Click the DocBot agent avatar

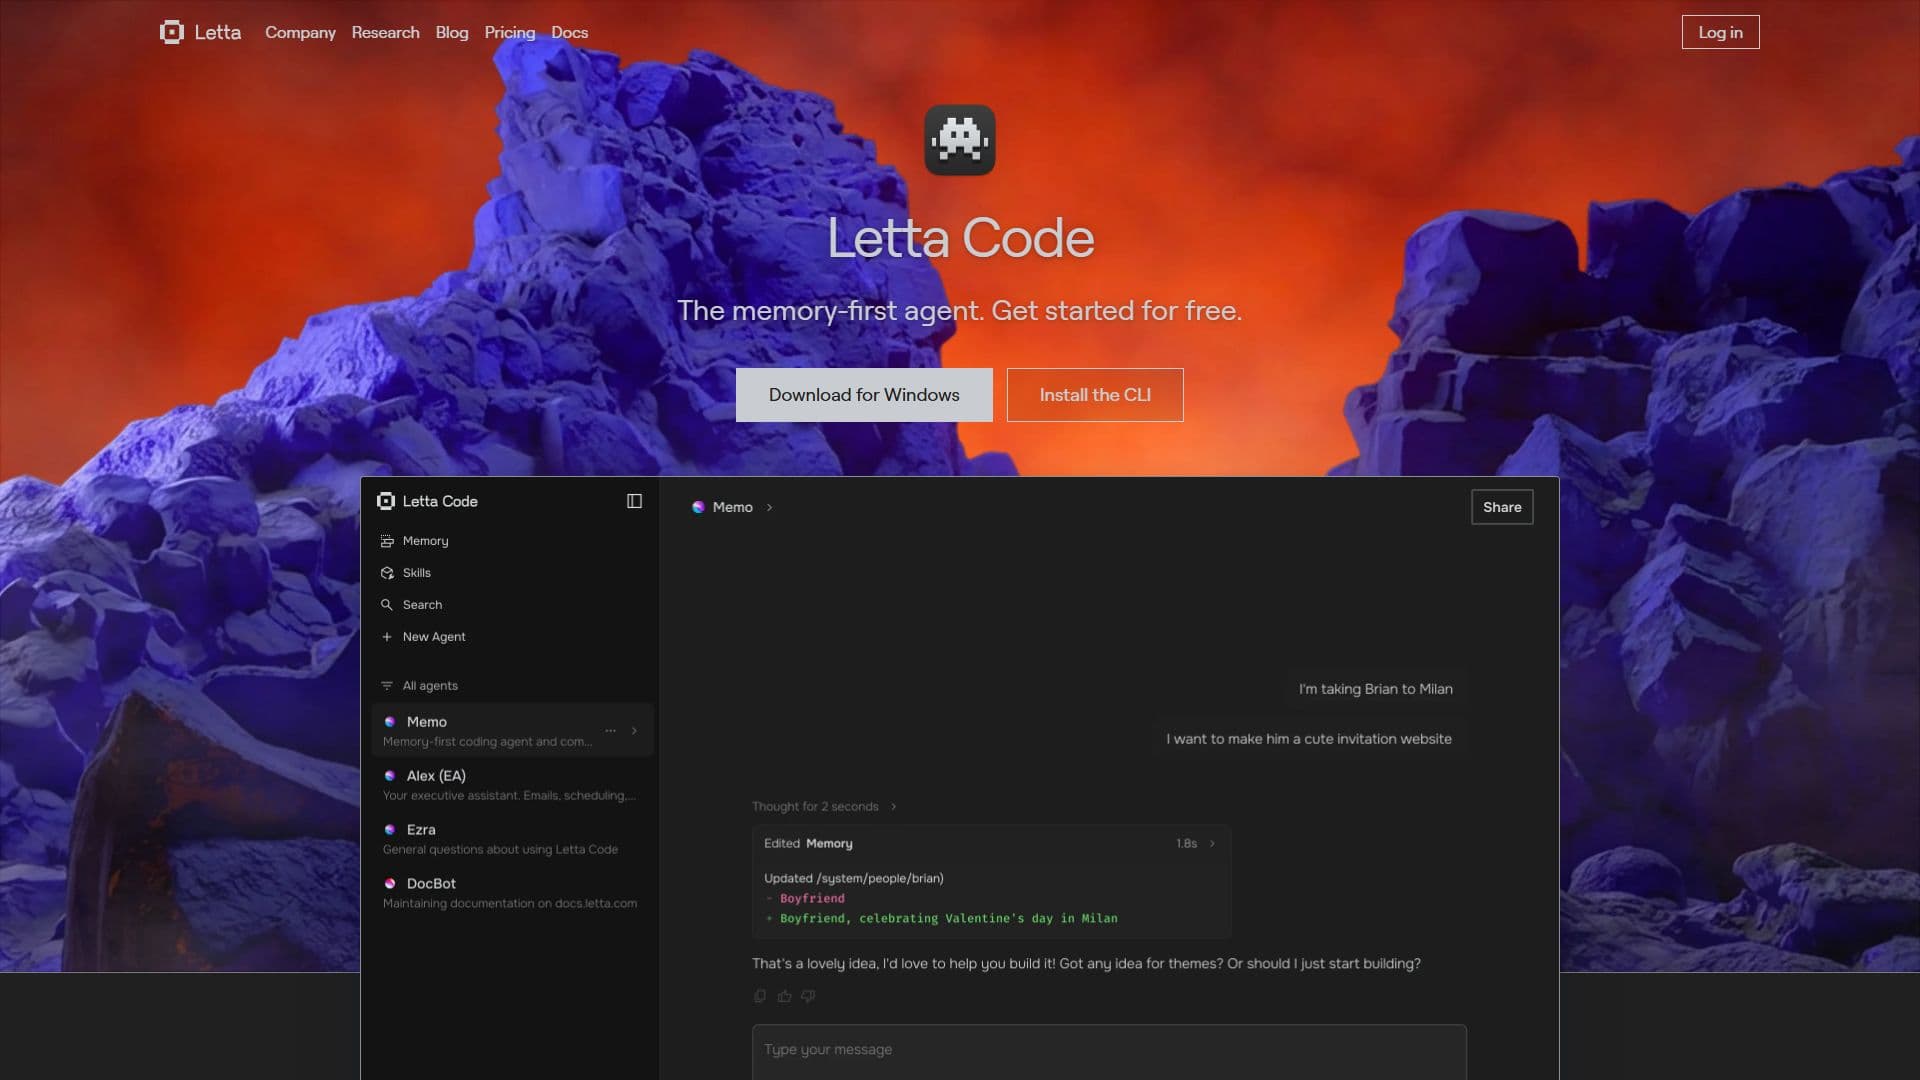390,884
